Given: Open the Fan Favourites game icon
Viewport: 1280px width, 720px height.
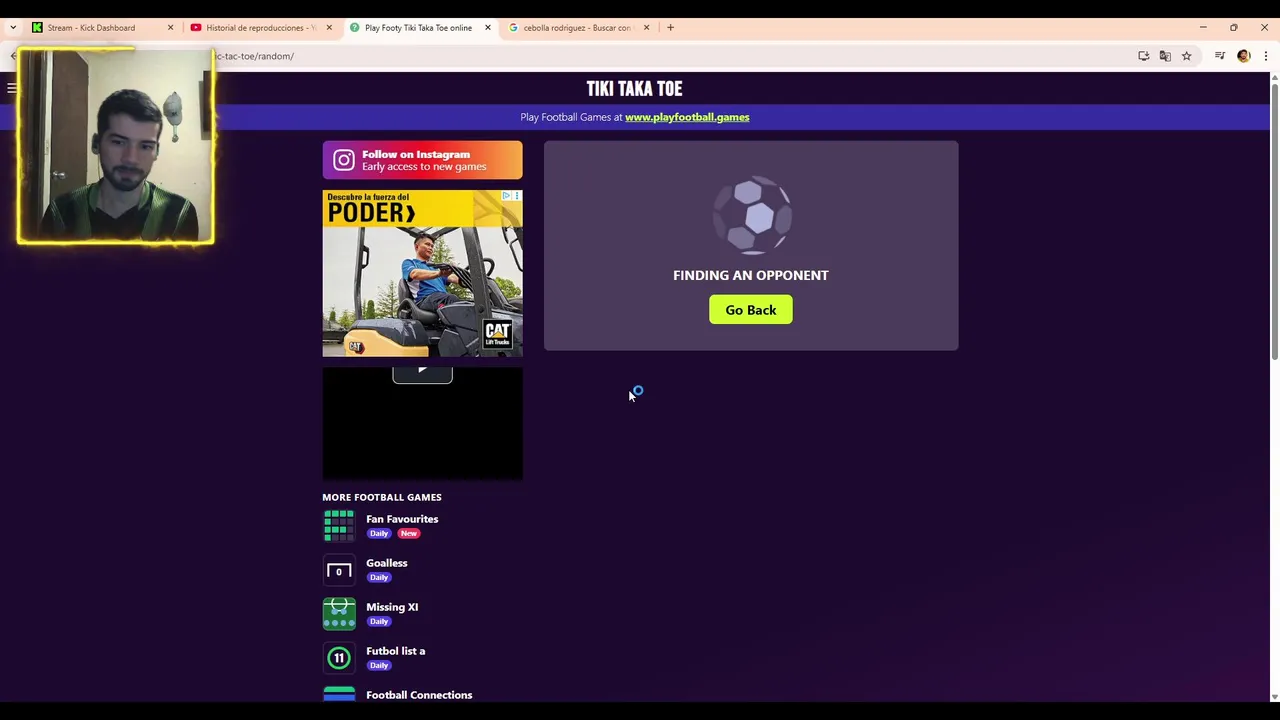Looking at the screenshot, I should coord(339,526).
